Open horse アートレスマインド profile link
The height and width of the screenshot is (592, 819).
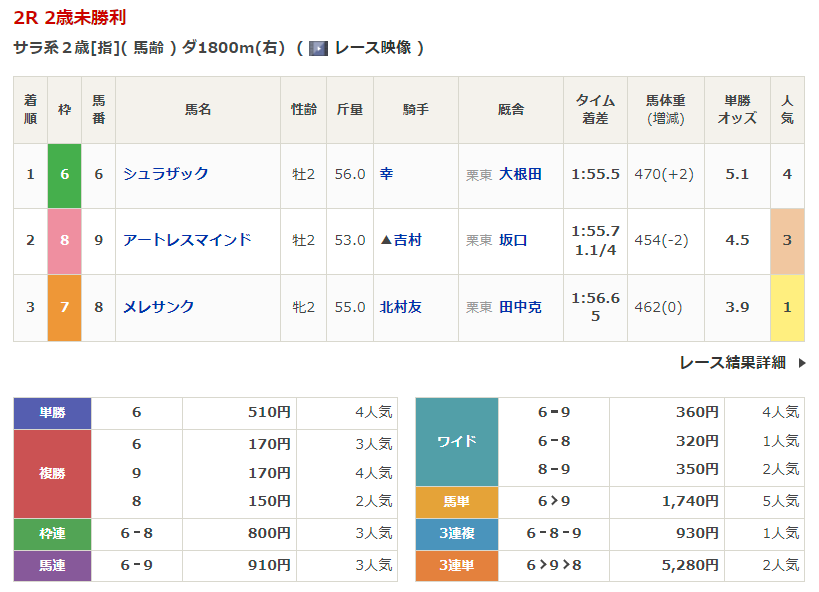coord(187,240)
